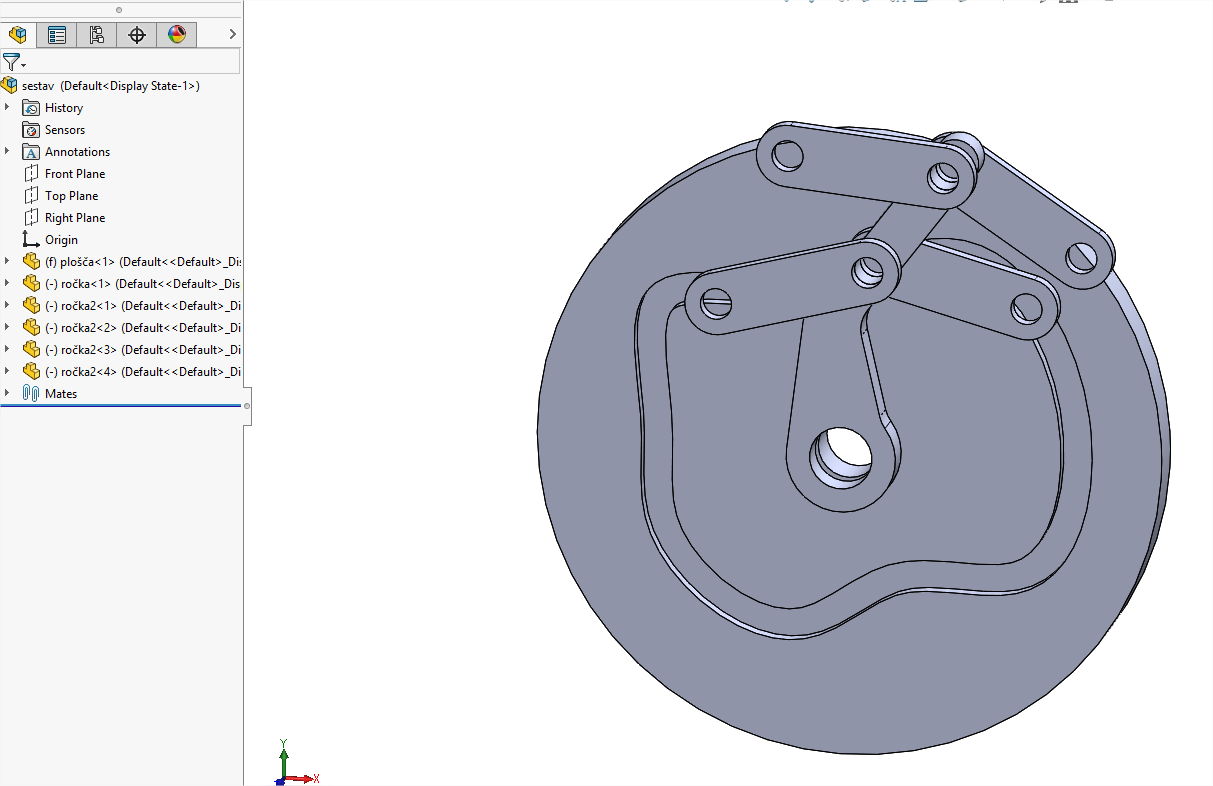Switch to the PropertyManager tab
Image resolution: width=1213 pixels, height=786 pixels.
point(57,35)
